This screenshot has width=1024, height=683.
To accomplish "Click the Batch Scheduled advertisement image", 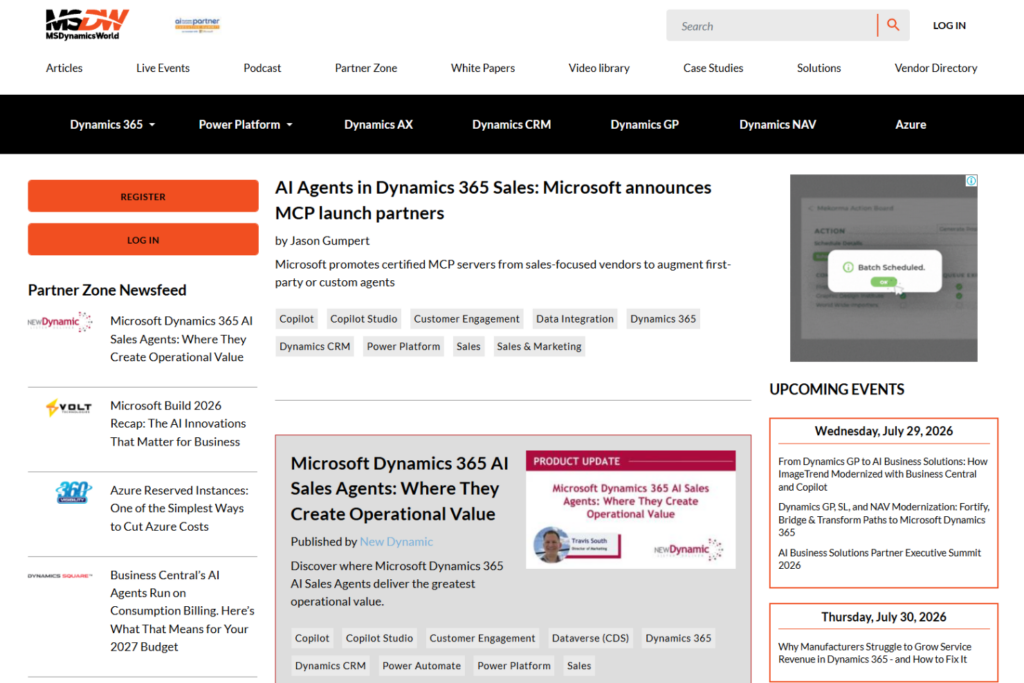I will (x=884, y=268).
